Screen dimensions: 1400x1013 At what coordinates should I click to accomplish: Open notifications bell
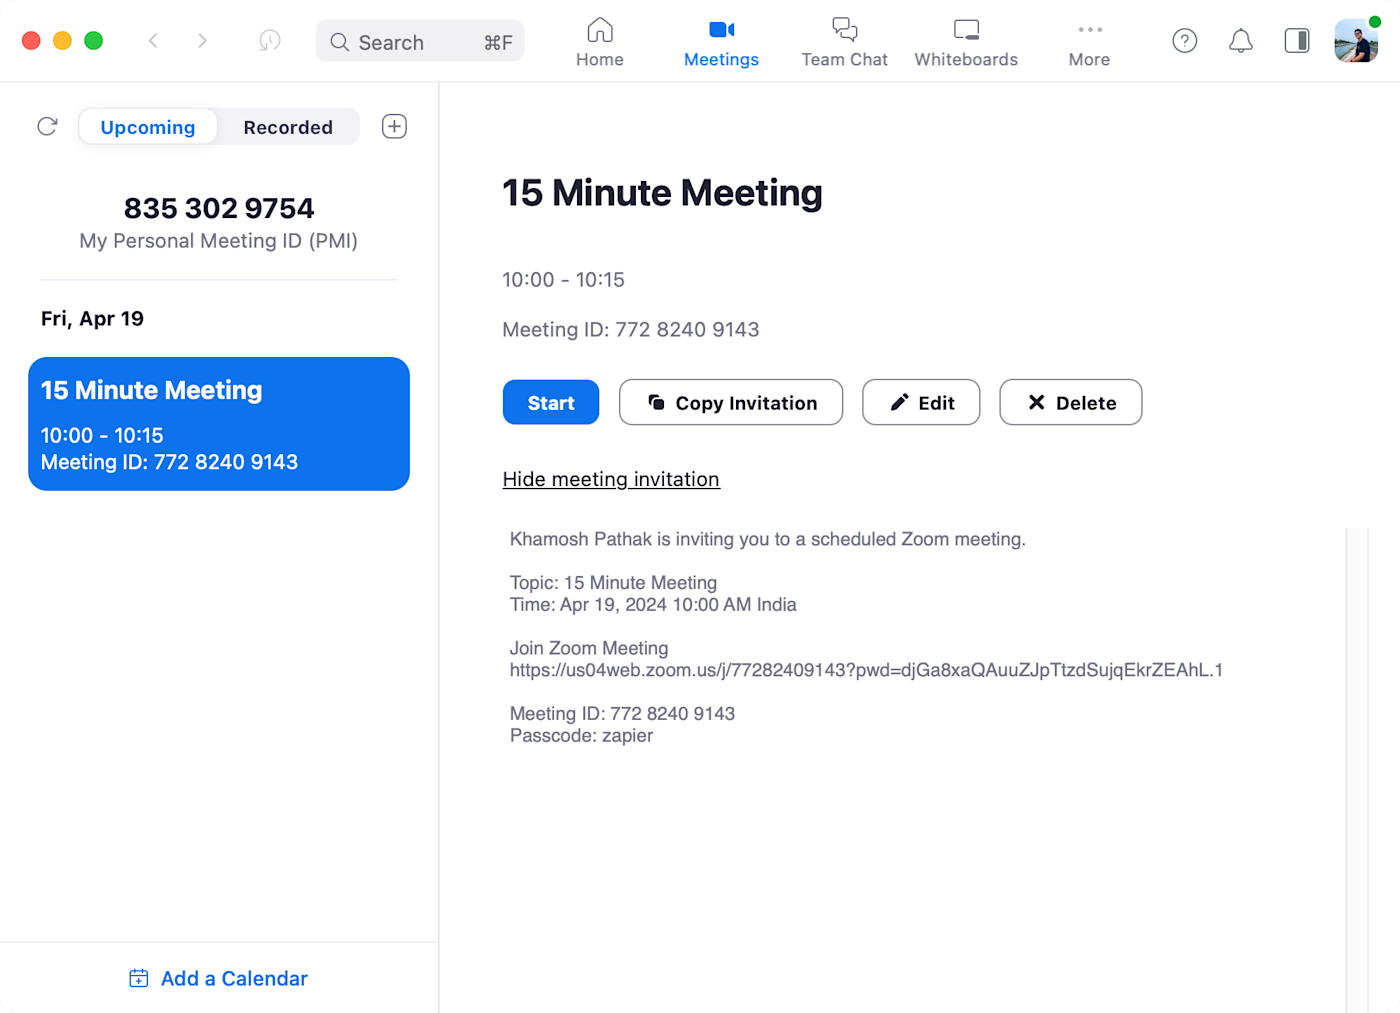1241,41
